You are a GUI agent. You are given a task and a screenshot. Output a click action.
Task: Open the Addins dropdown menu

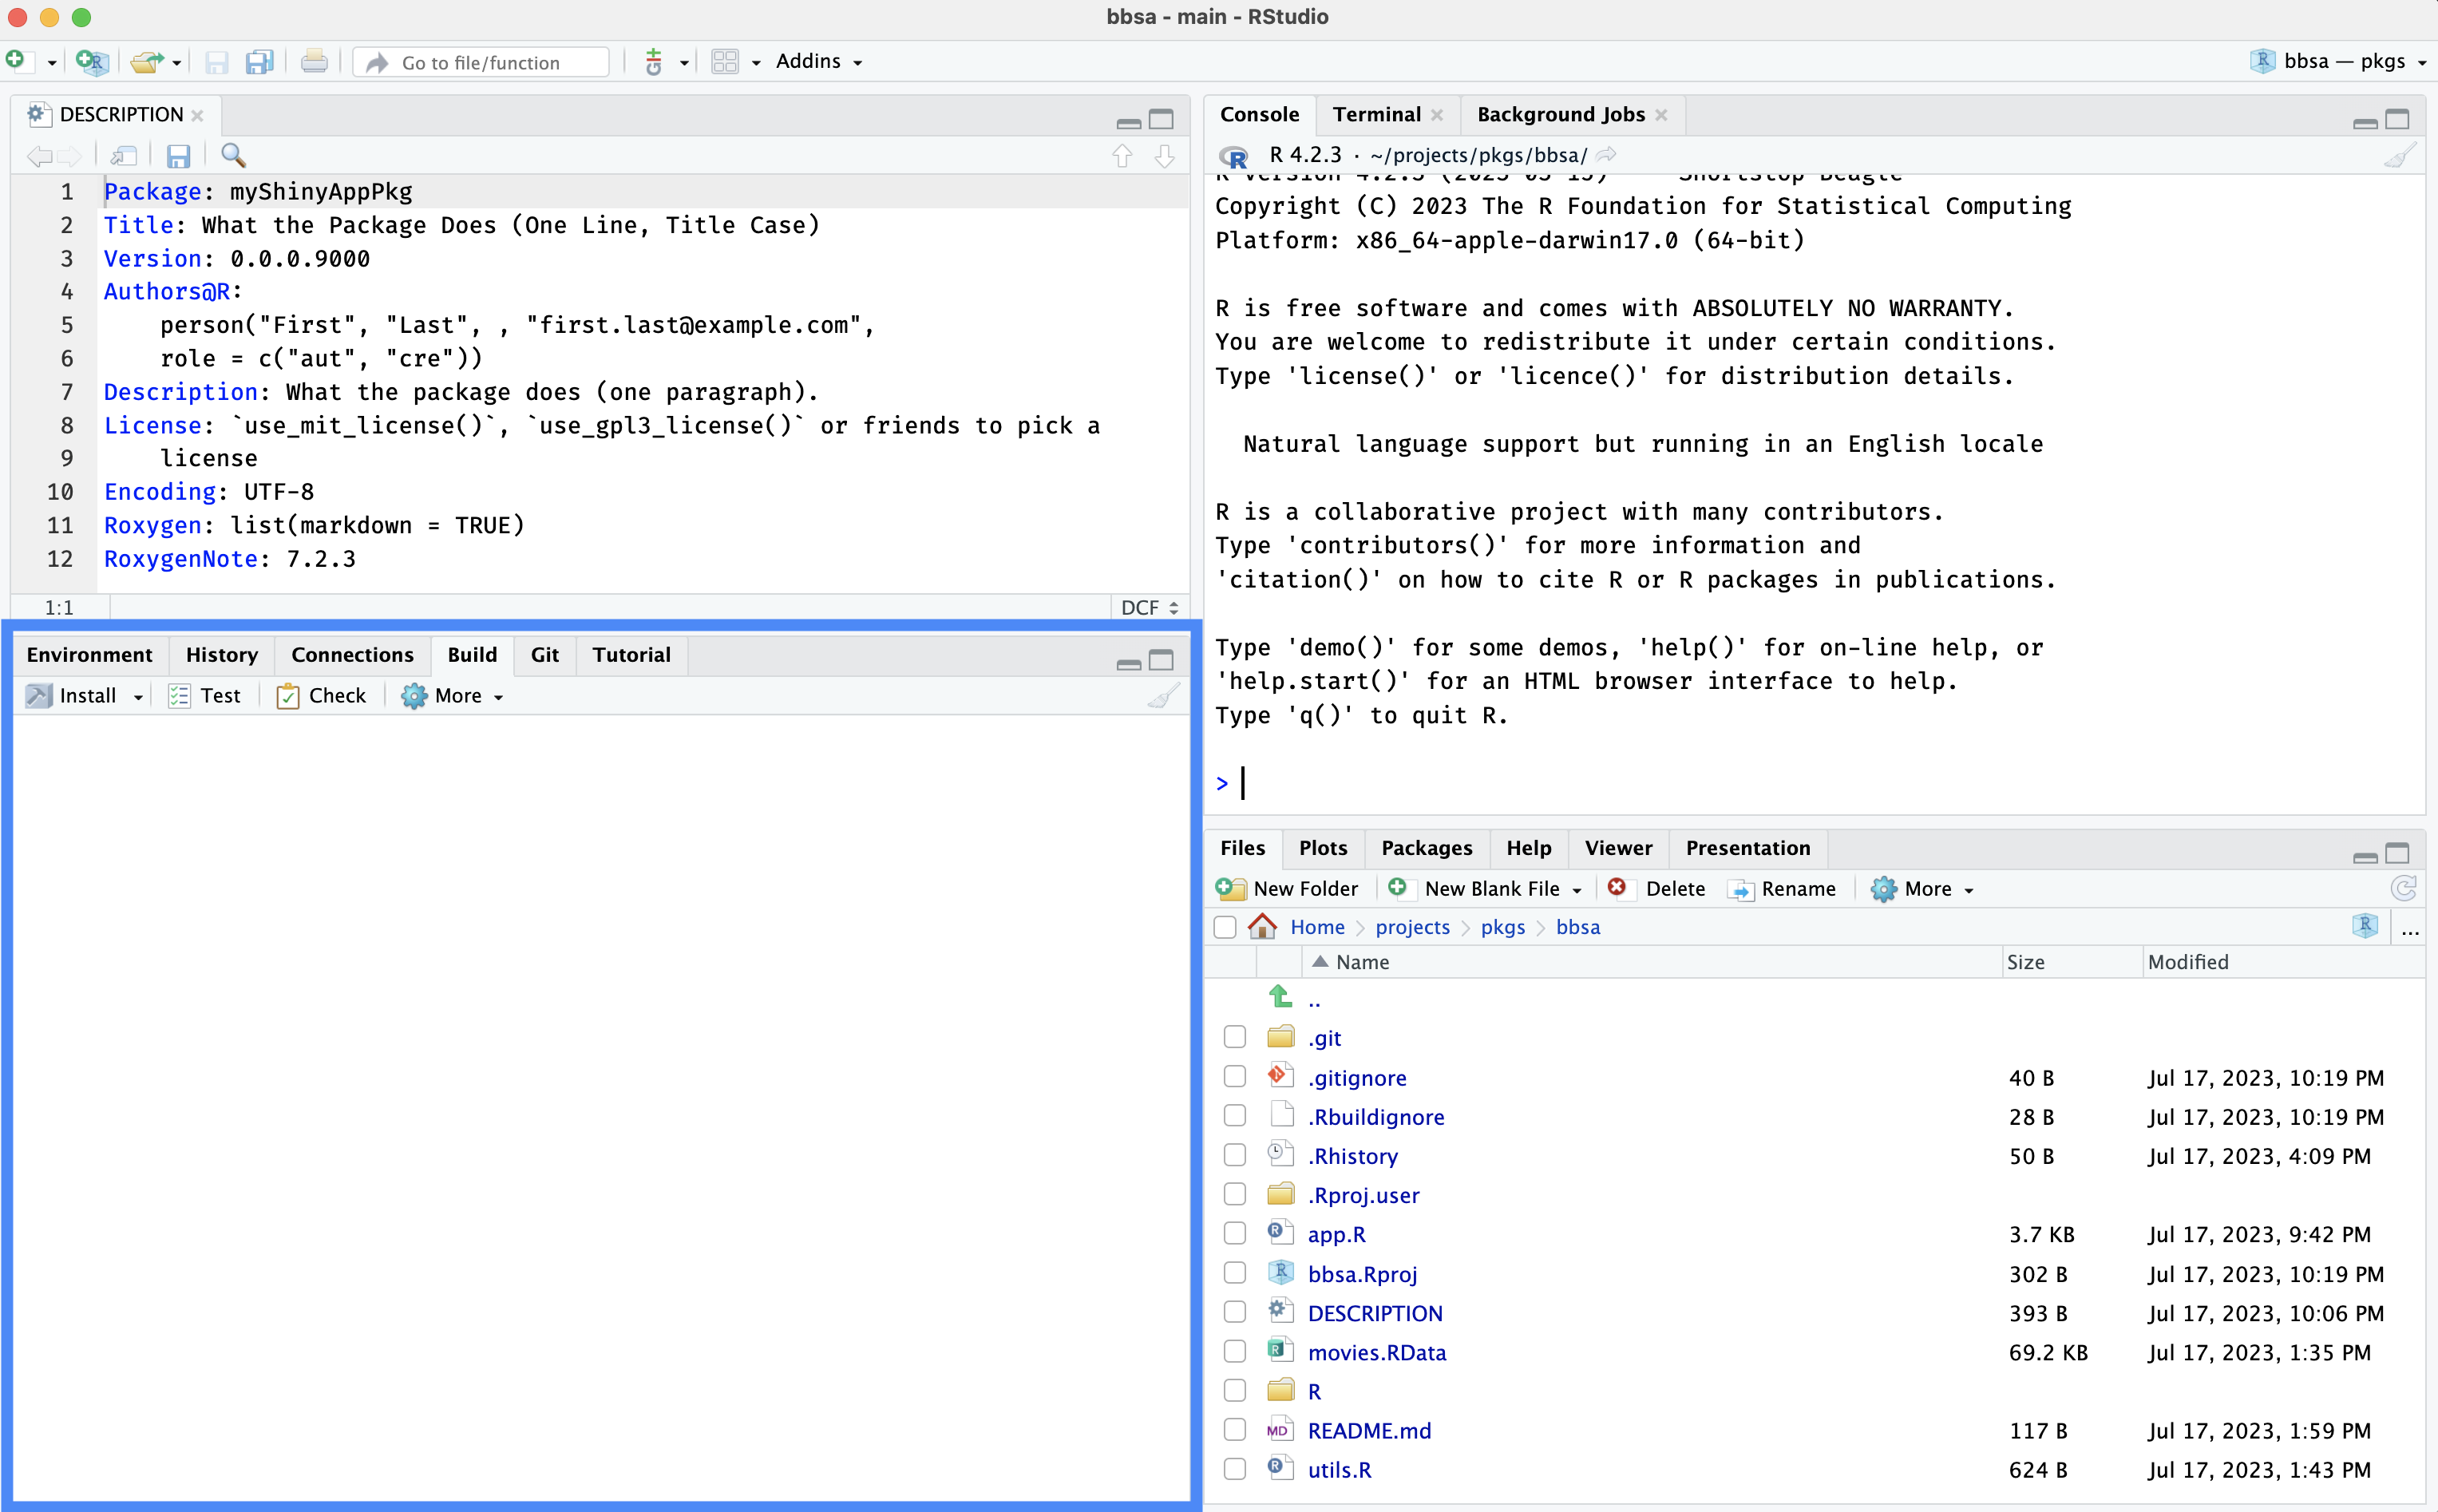(x=819, y=61)
